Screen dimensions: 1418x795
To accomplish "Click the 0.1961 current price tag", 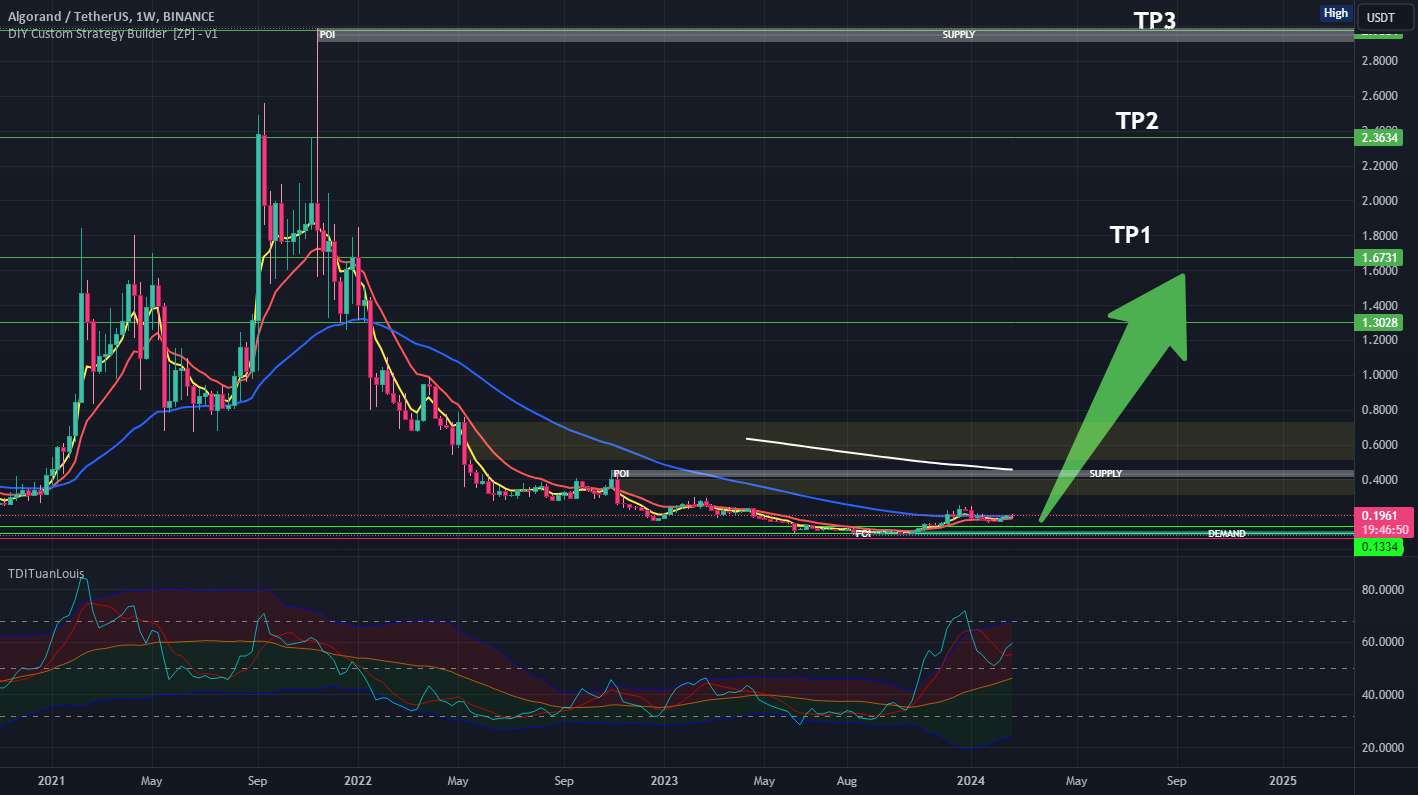I will pyautogui.click(x=1383, y=515).
